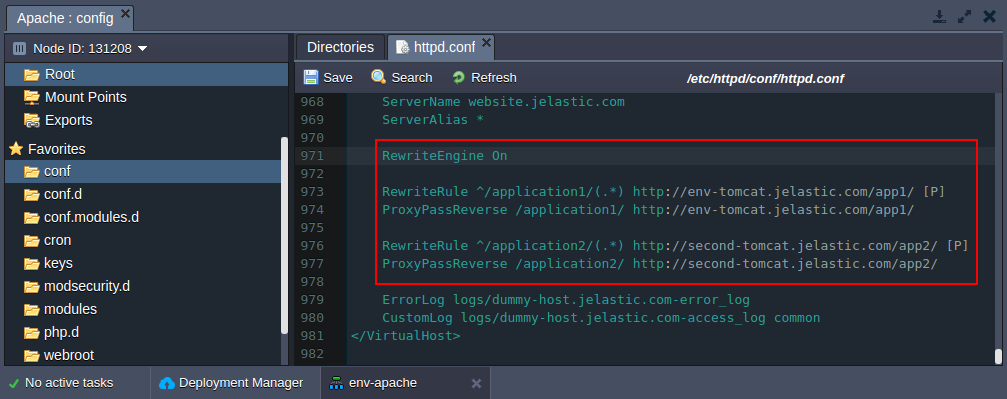This screenshot has width=1007, height=399.
Task: Click the Refresh arrow icon
Action: (459, 77)
